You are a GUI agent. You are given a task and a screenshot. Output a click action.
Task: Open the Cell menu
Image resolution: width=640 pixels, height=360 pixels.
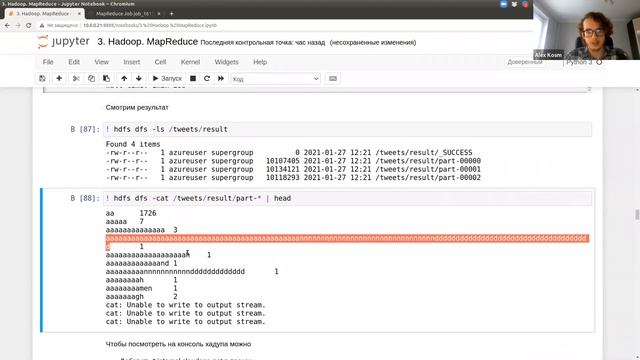coord(160,62)
